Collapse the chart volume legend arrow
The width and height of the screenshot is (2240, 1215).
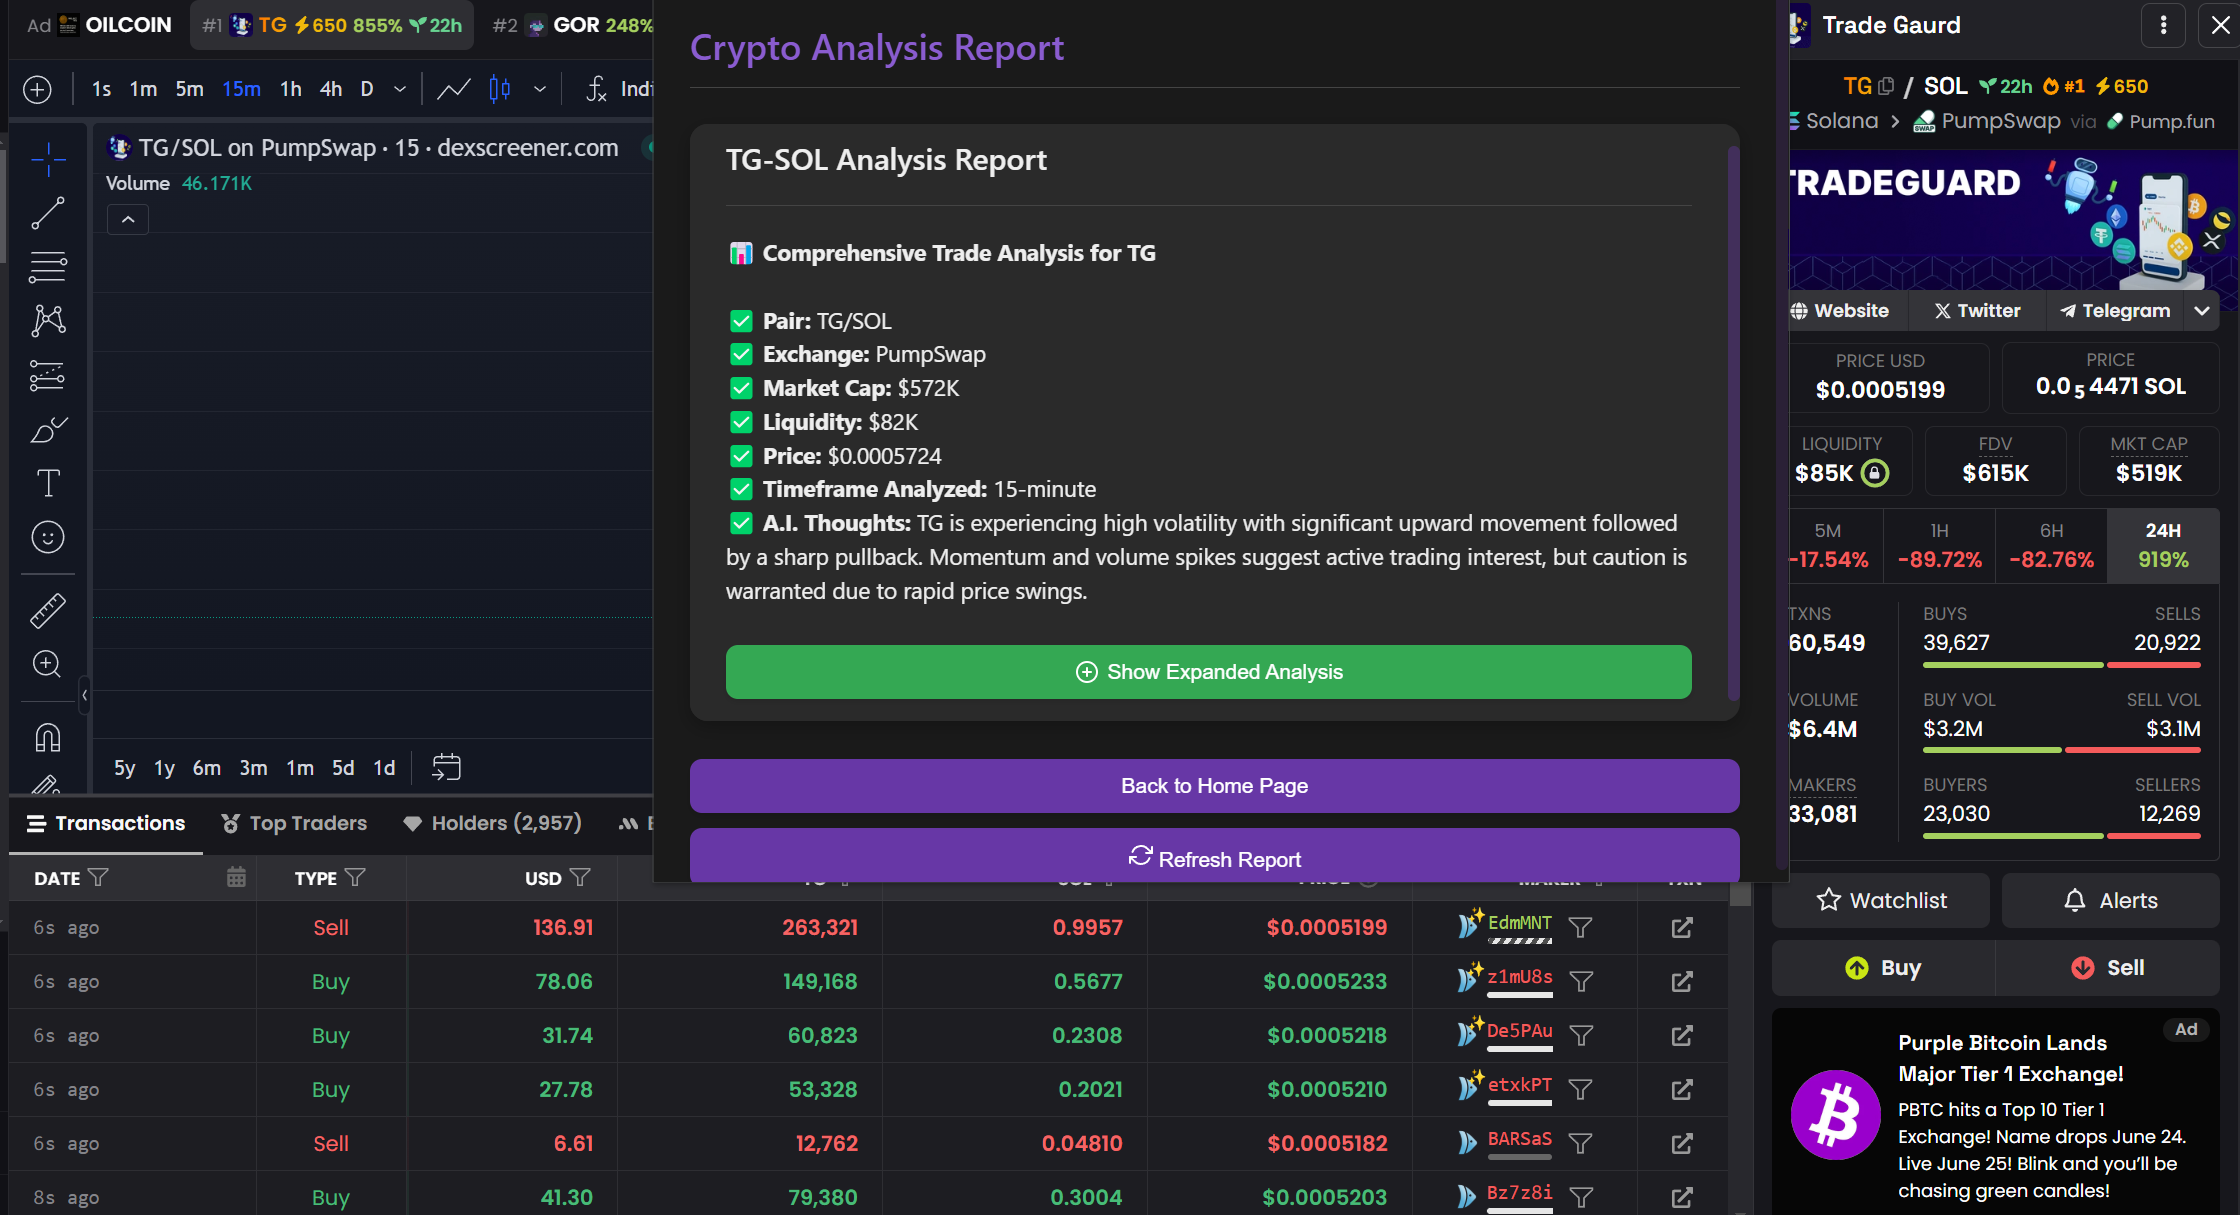(128, 219)
